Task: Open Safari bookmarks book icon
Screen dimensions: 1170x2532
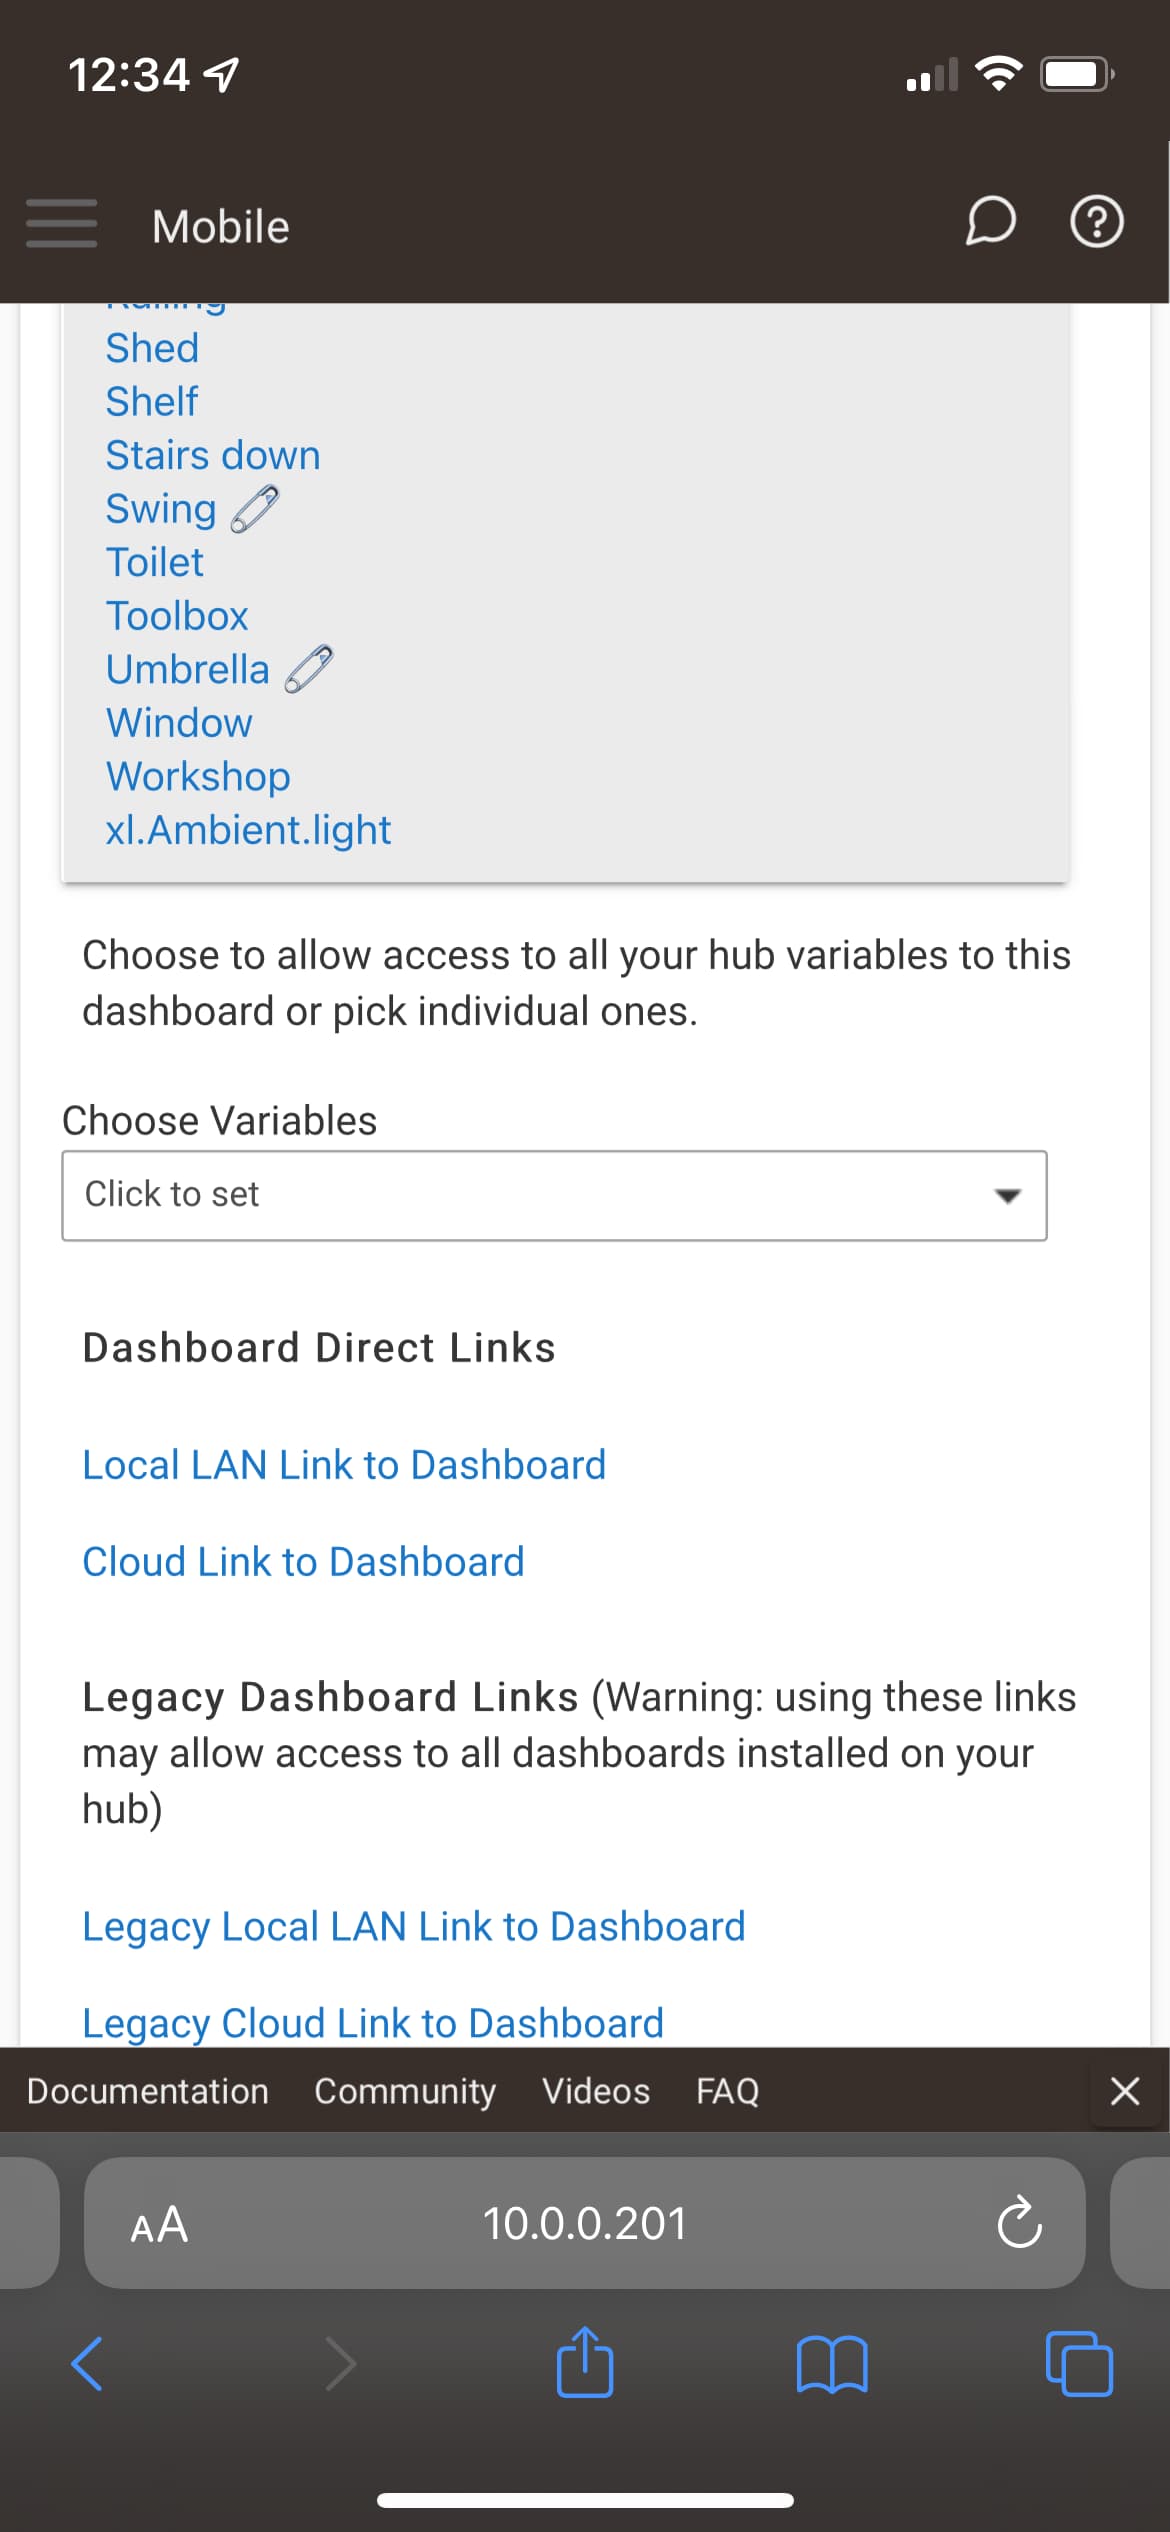Action: pyautogui.click(x=832, y=2364)
